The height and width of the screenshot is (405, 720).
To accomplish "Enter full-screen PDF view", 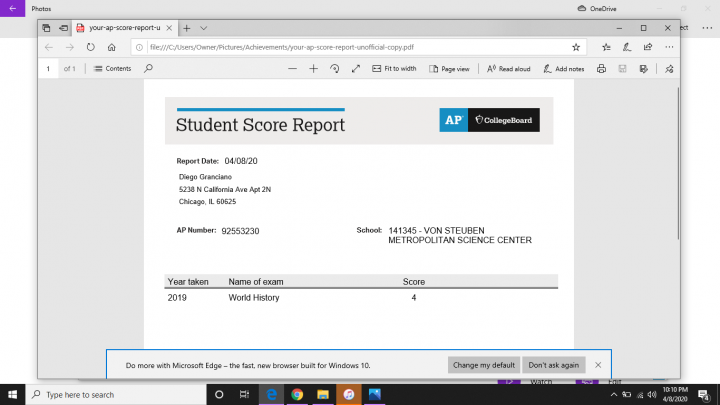I will click(355, 69).
